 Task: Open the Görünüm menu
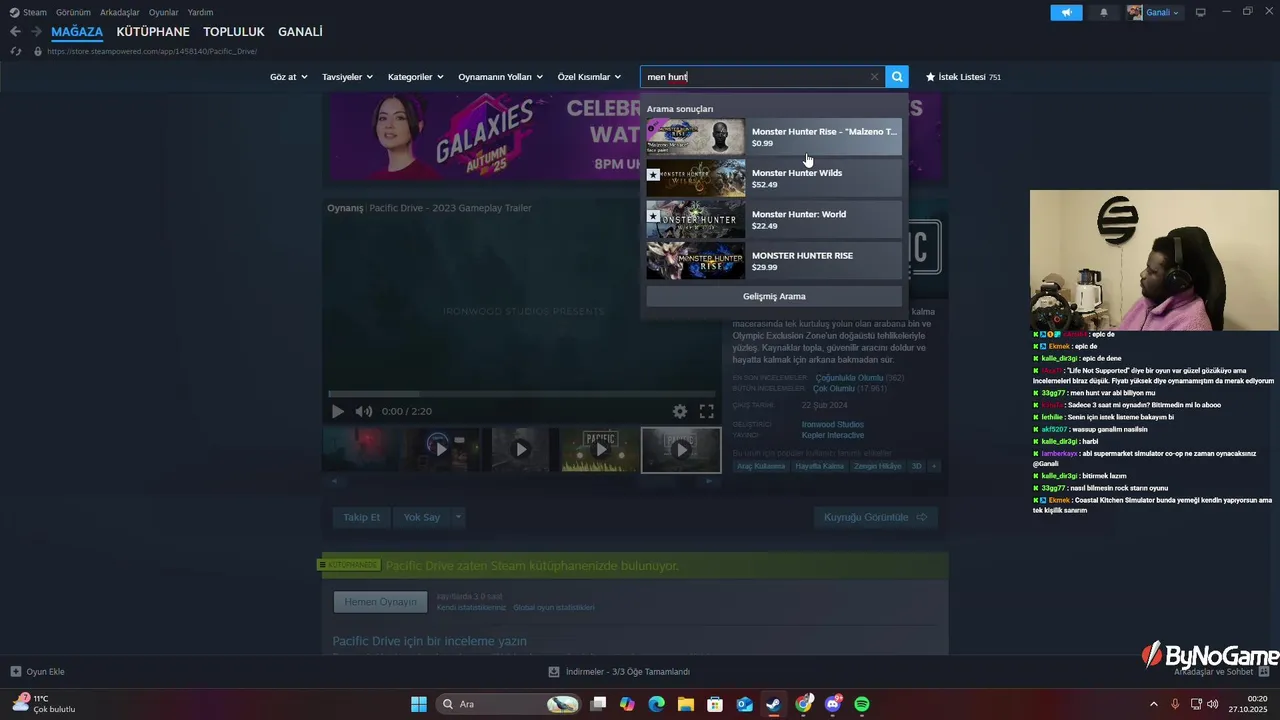point(73,12)
